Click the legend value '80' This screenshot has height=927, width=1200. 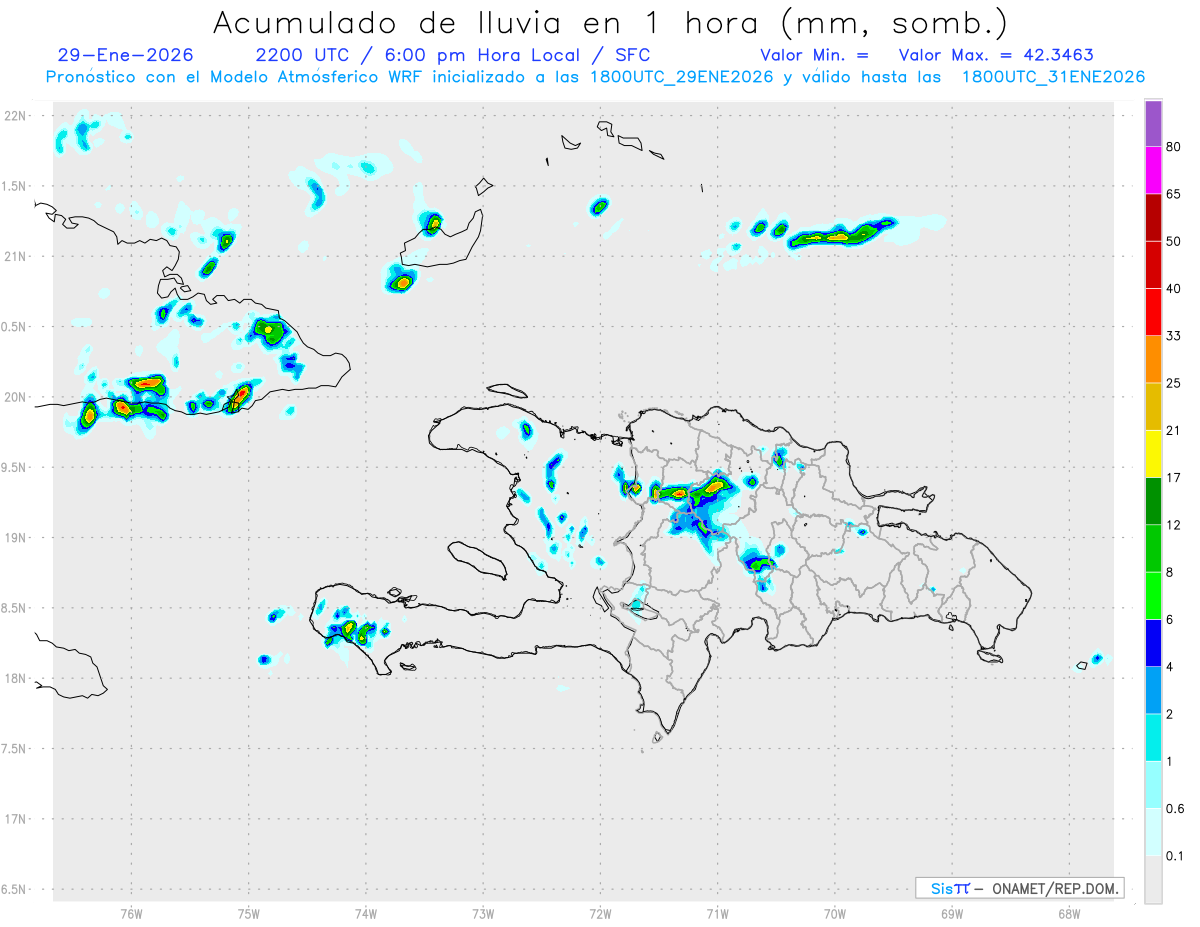point(1174,147)
